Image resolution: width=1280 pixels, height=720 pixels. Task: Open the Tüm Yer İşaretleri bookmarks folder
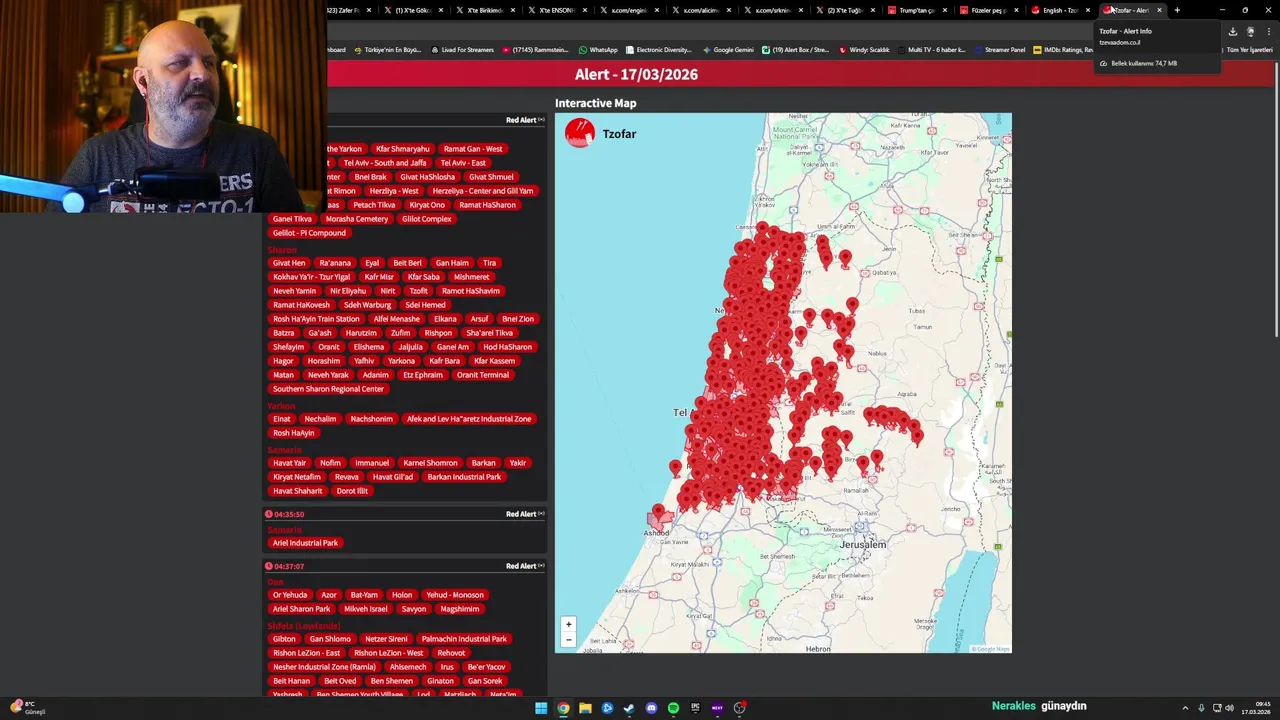[1249, 49]
